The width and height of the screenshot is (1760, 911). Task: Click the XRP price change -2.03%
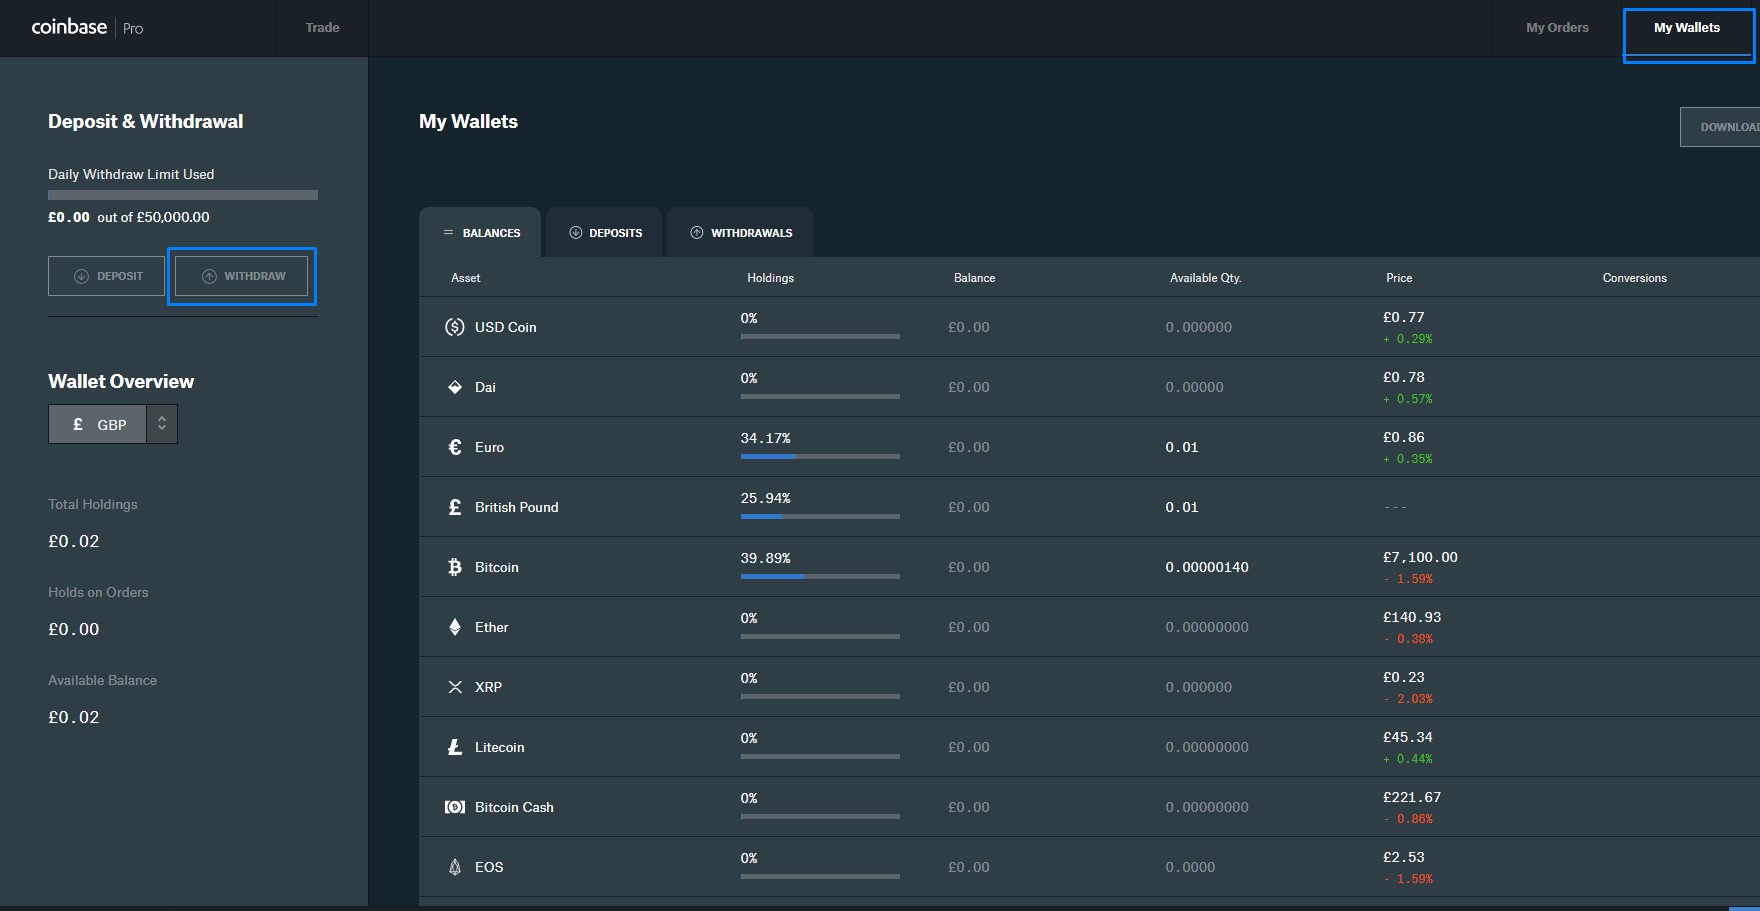tap(1408, 699)
